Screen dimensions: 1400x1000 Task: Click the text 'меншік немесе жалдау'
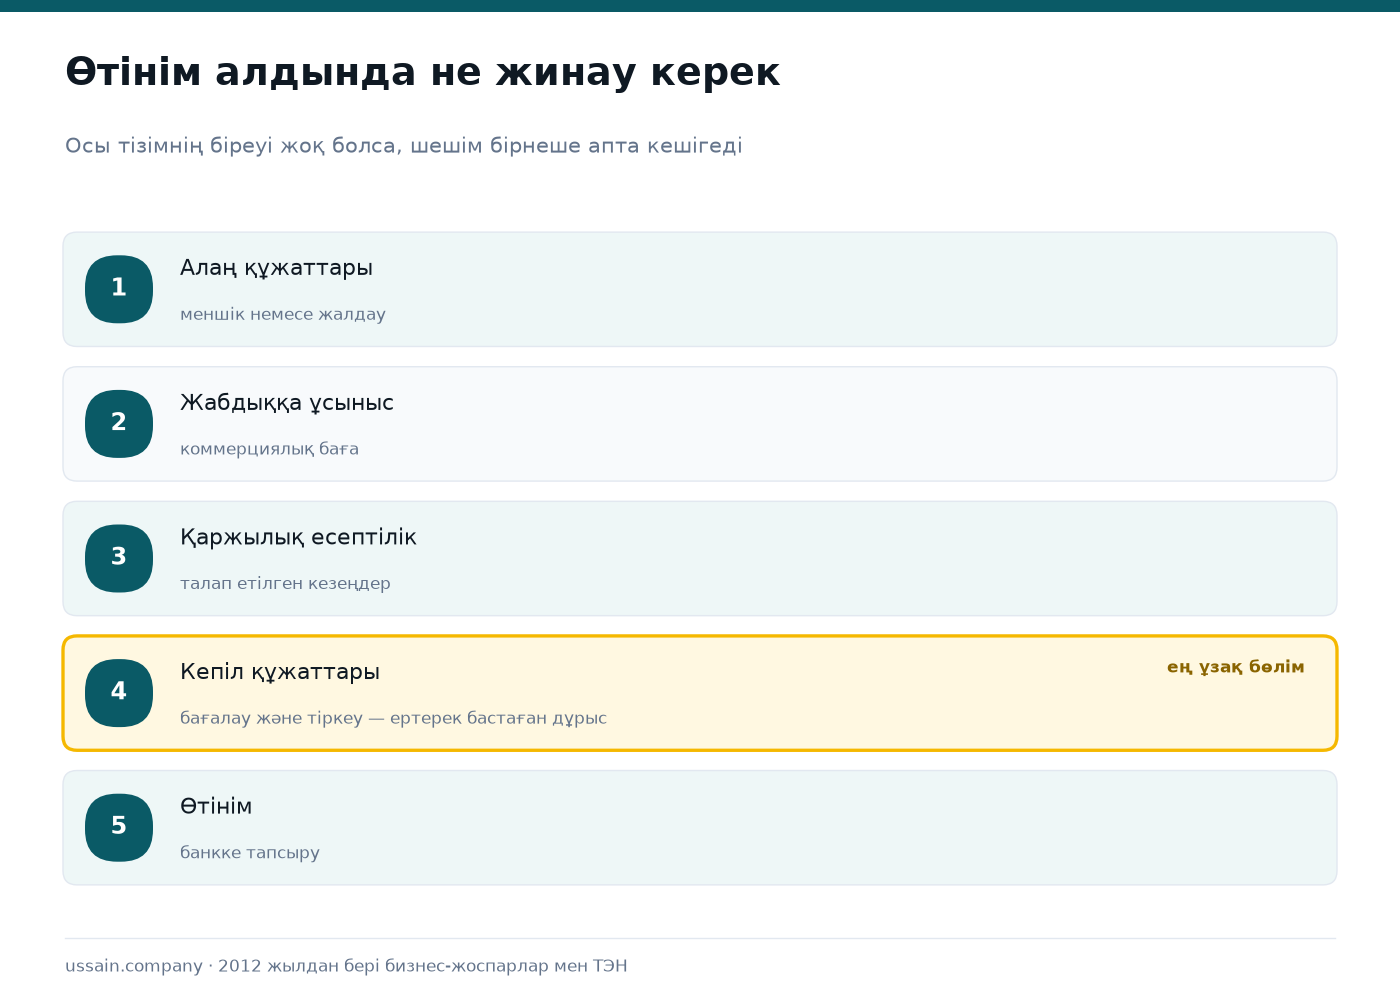click(x=283, y=314)
